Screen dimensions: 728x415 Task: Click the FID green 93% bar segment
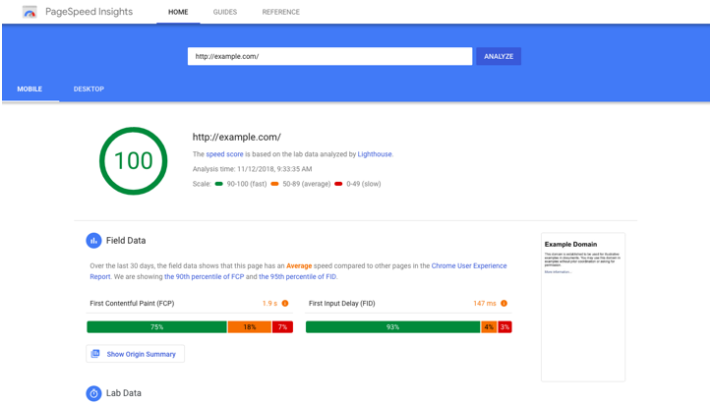pos(393,327)
